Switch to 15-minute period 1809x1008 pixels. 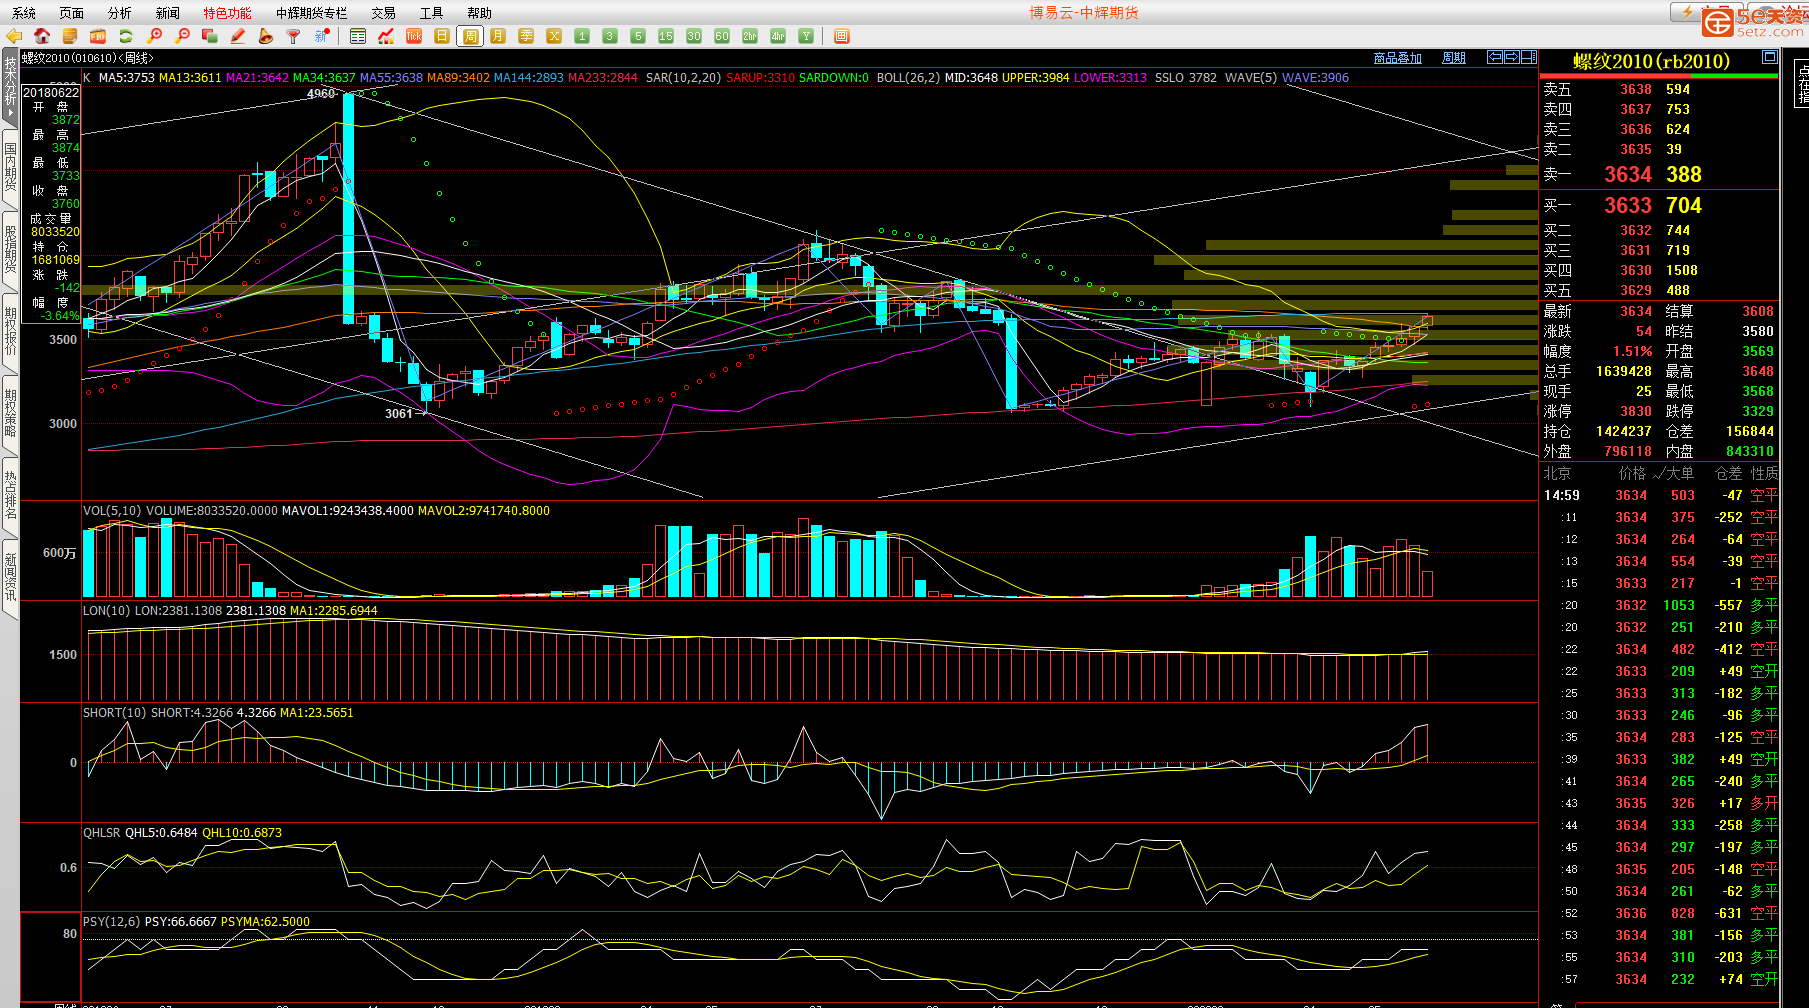[x=666, y=36]
